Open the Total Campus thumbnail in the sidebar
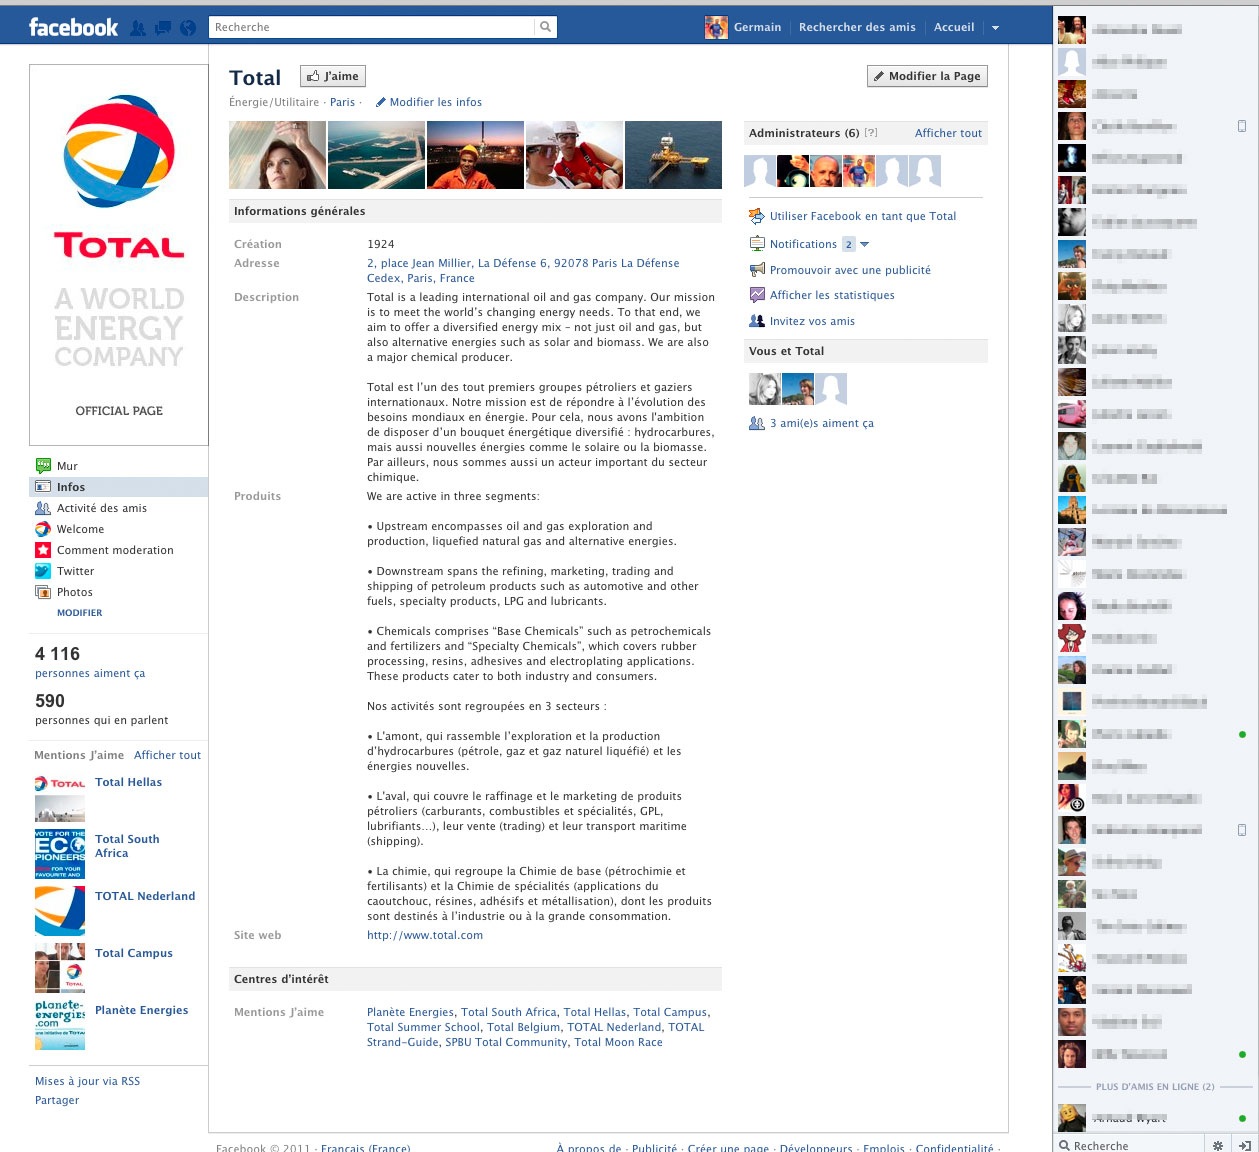The width and height of the screenshot is (1259, 1152). [x=60, y=968]
